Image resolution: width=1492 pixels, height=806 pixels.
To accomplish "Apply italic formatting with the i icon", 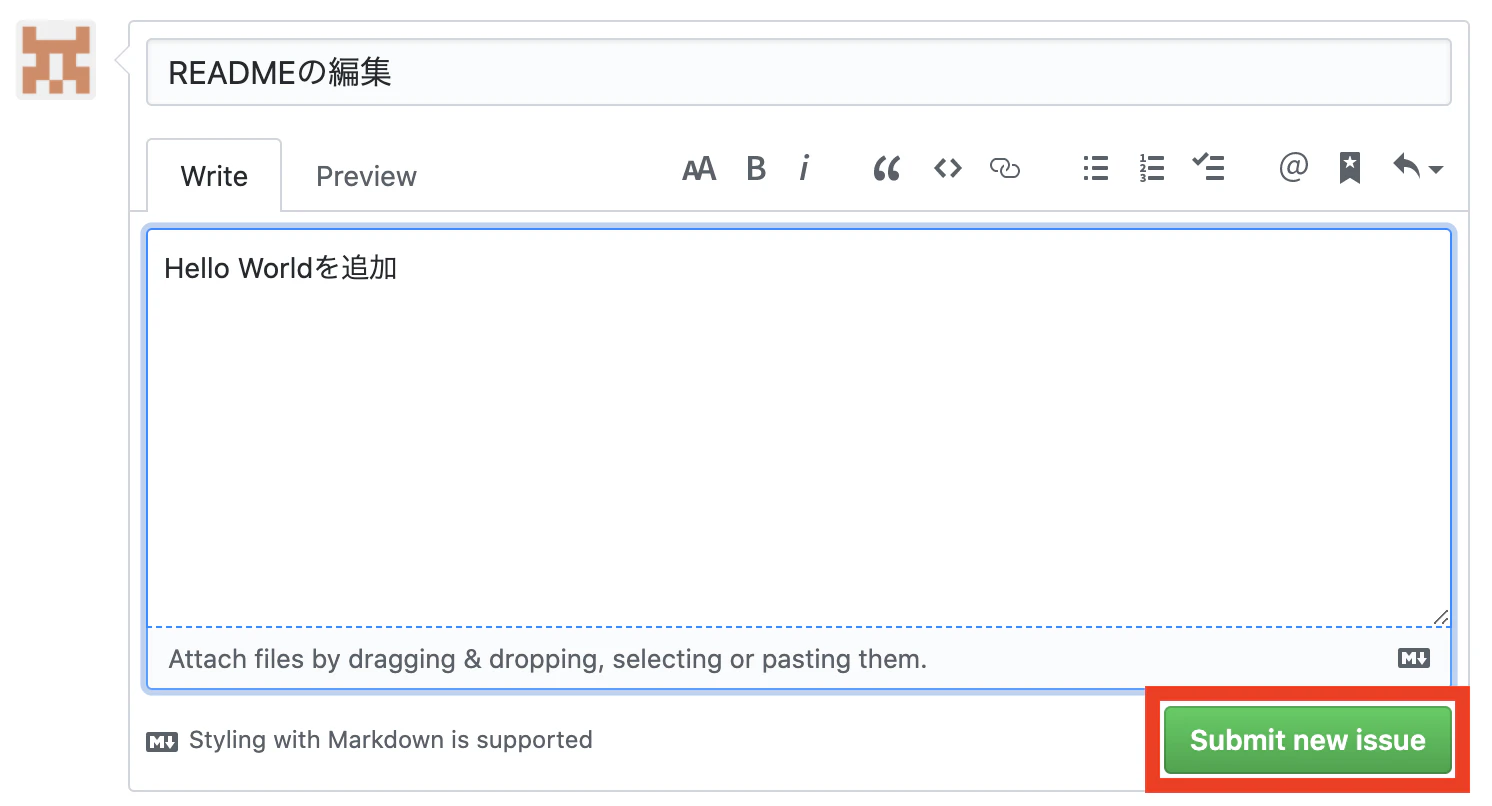I will (x=804, y=169).
